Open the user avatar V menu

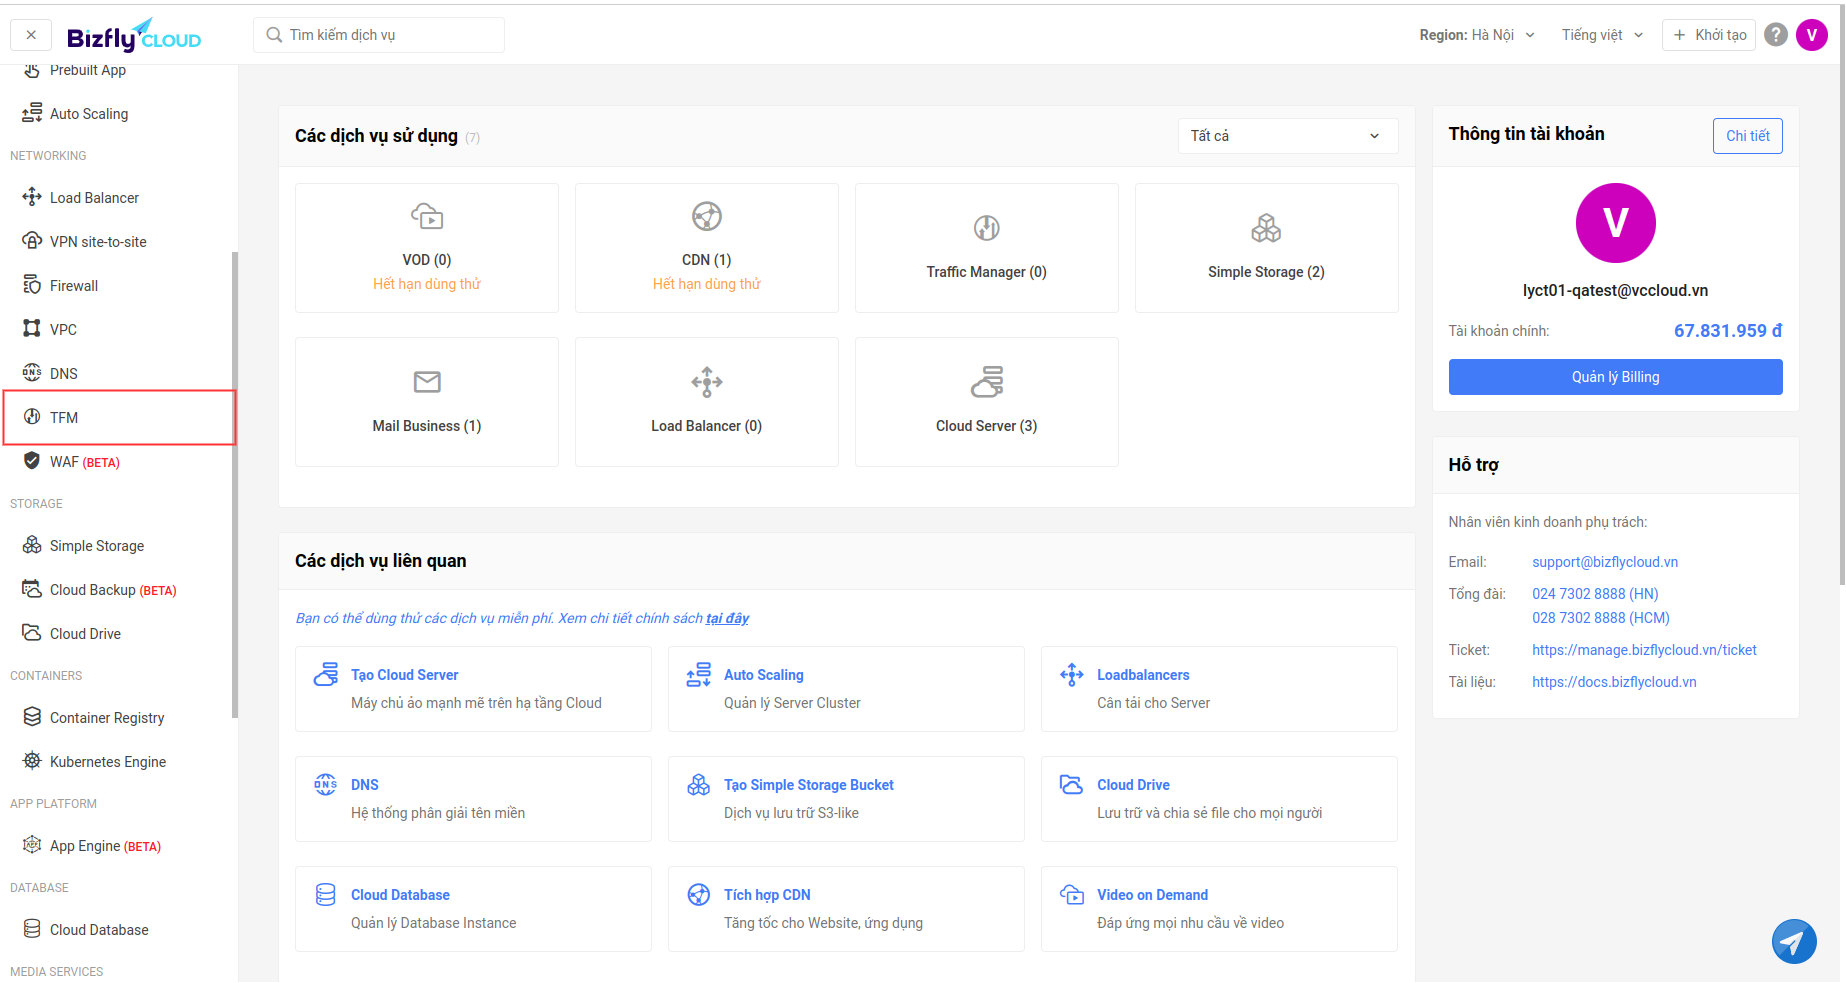point(1812,35)
